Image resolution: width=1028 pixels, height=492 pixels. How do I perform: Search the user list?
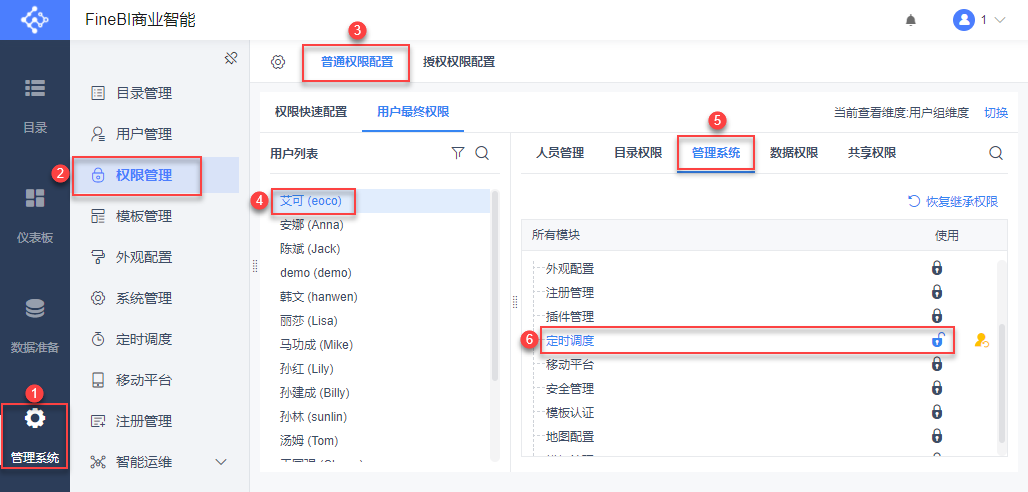482,153
